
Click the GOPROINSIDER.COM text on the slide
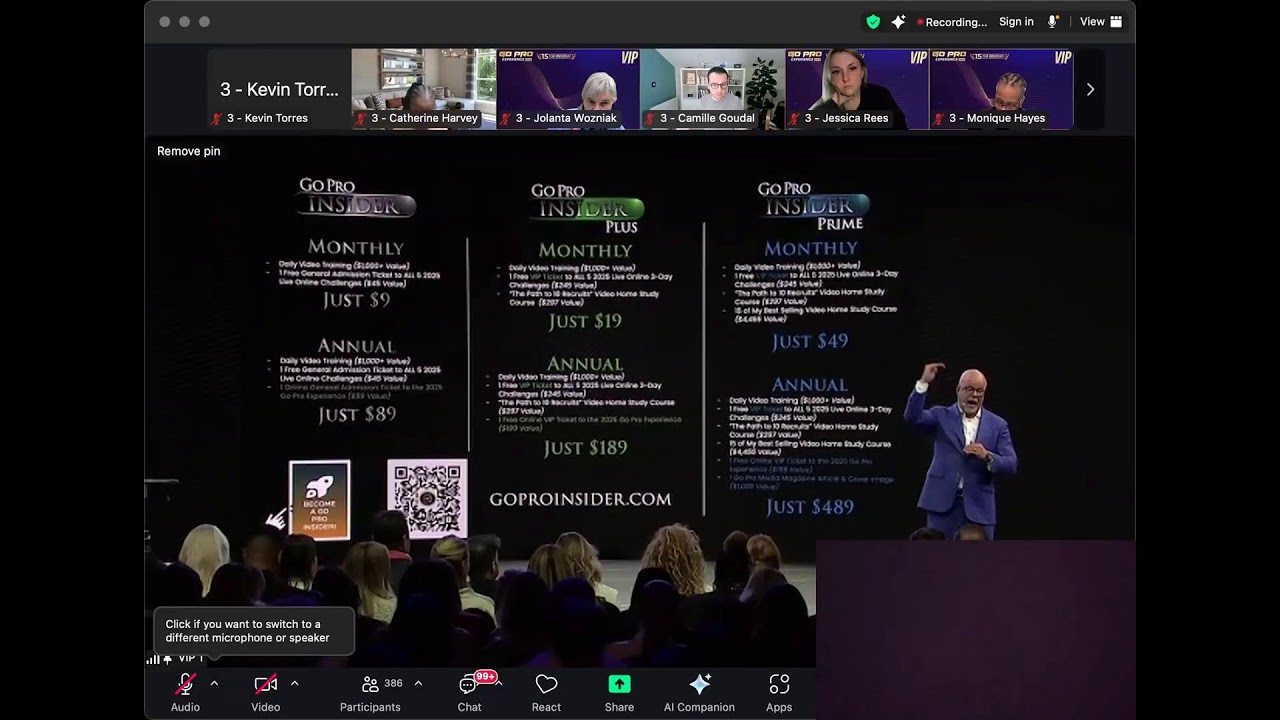coord(580,499)
